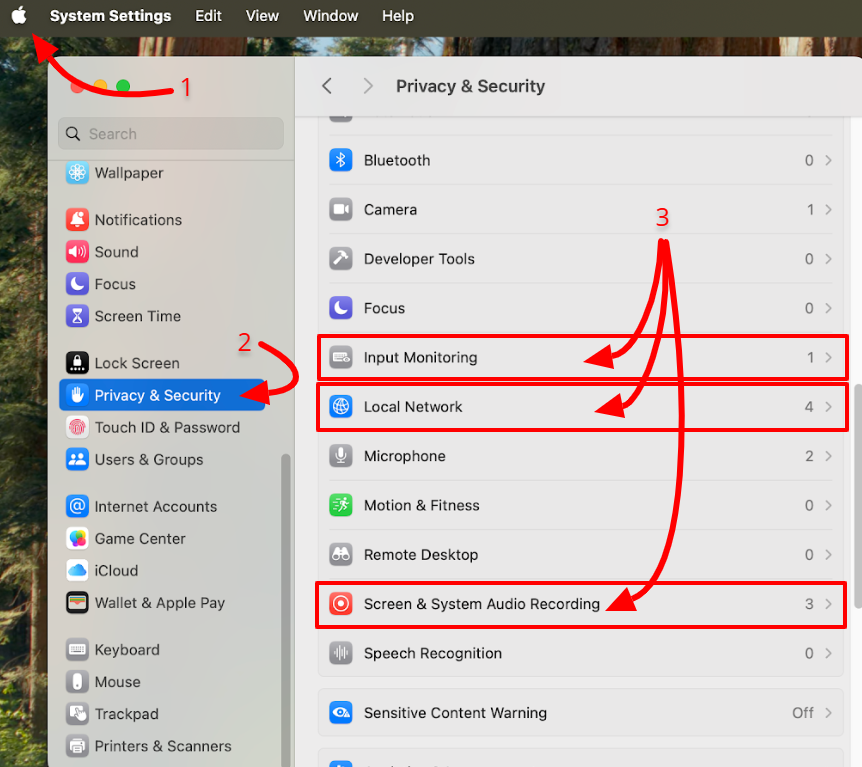Click the Bluetooth icon in privacy list
The width and height of the screenshot is (862, 767).
click(x=341, y=160)
